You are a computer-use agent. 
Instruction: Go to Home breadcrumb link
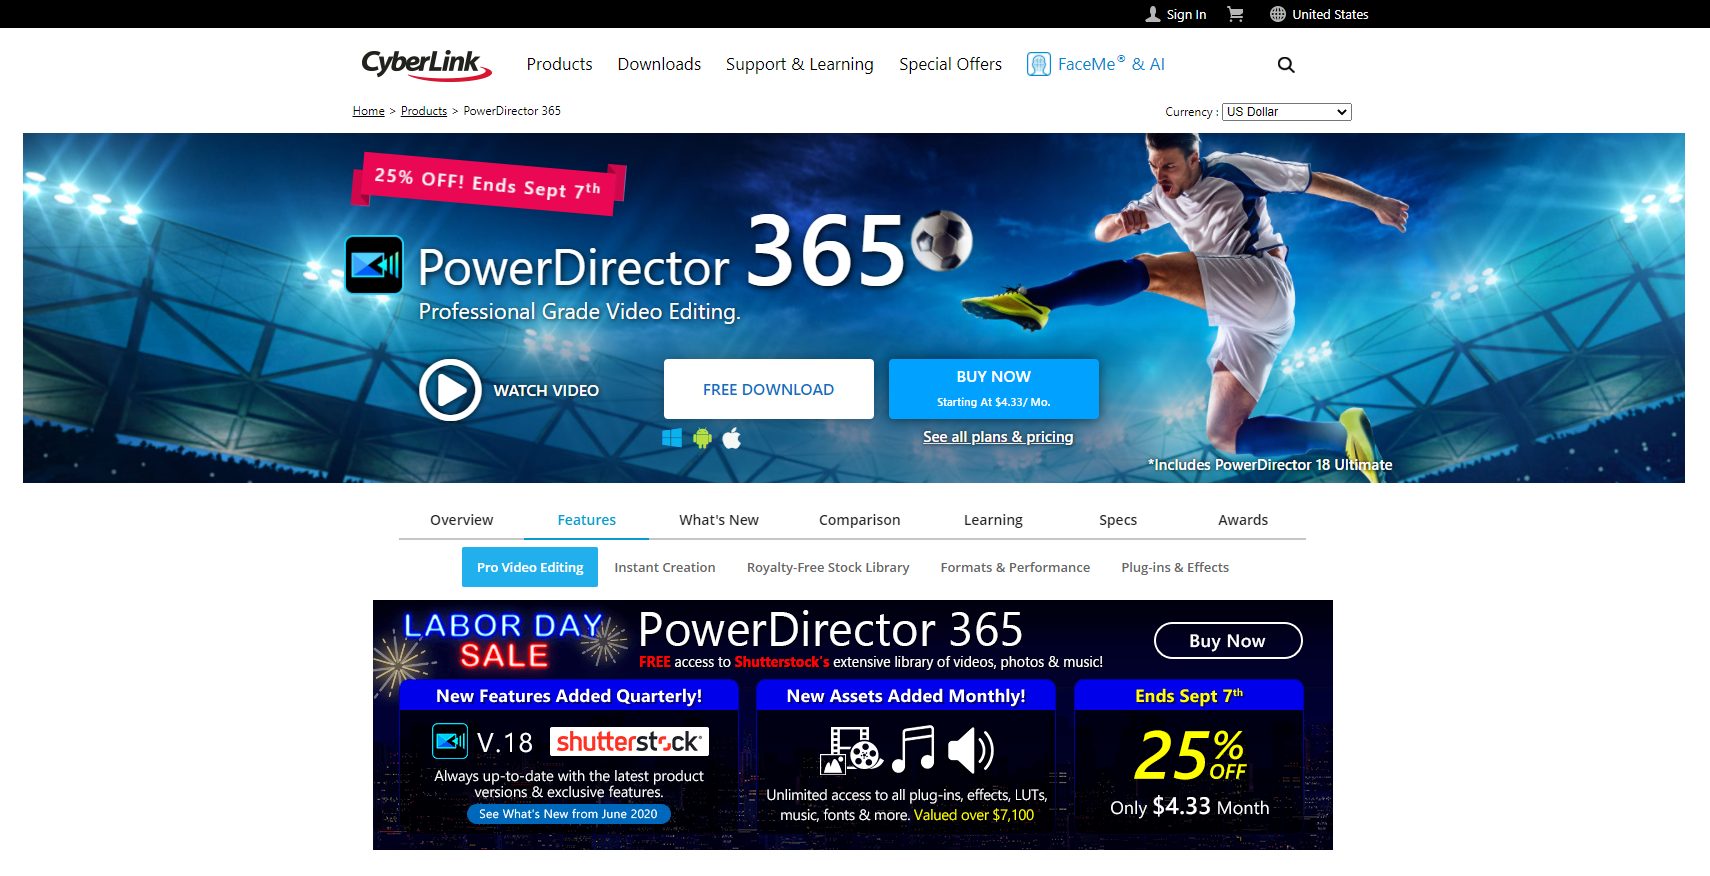pos(368,111)
